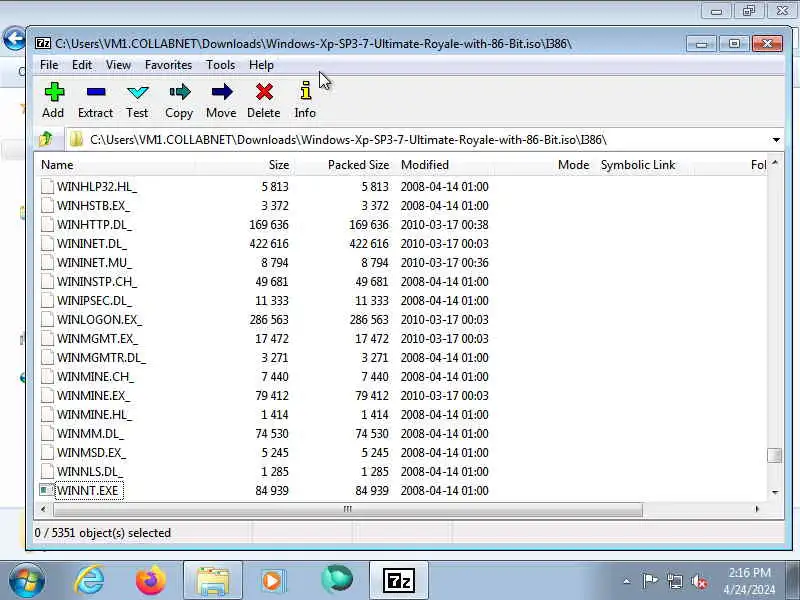This screenshot has height=600, width=800.
Task: Sort by the Name column header
Action: pyautogui.click(x=115, y=165)
